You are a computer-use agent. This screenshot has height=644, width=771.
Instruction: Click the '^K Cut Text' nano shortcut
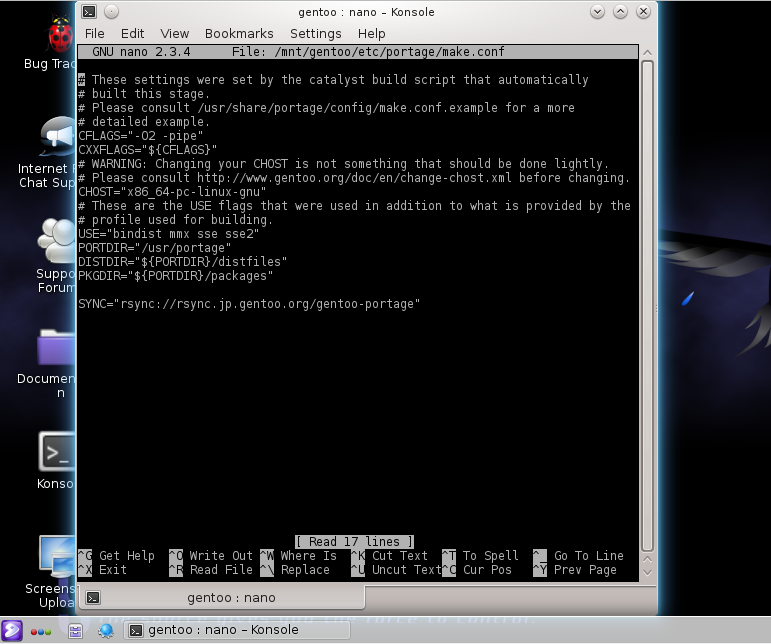tap(389, 556)
